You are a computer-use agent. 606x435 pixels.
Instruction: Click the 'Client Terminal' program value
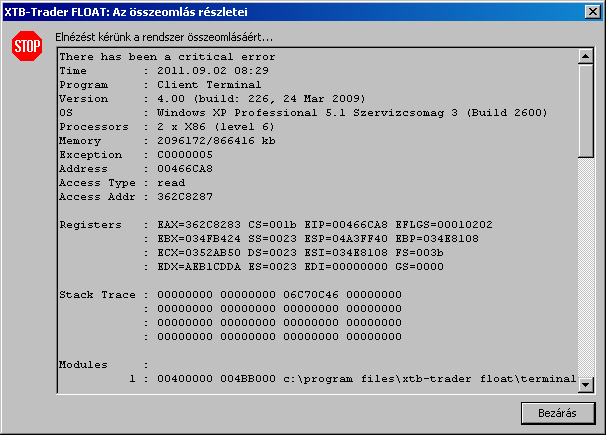tap(209, 85)
